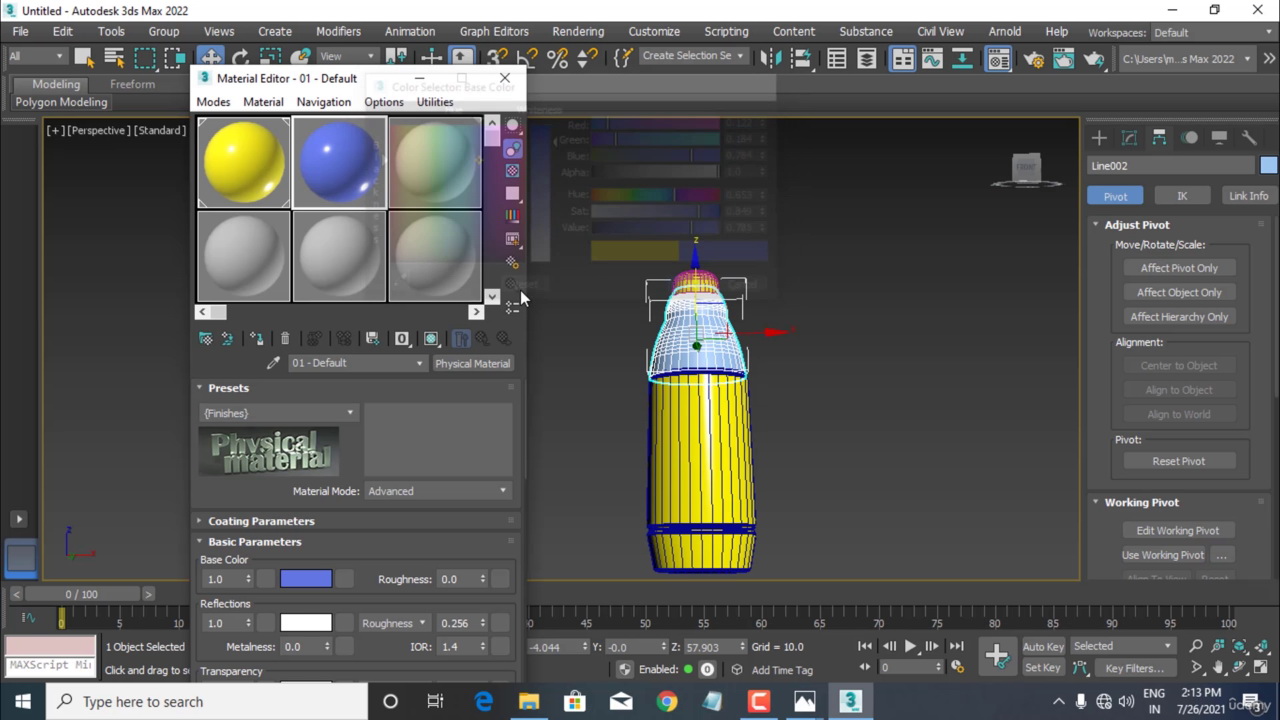Viewport: 1280px width, 720px height.
Task: Open the Rendering menu
Action: (x=578, y=31)
